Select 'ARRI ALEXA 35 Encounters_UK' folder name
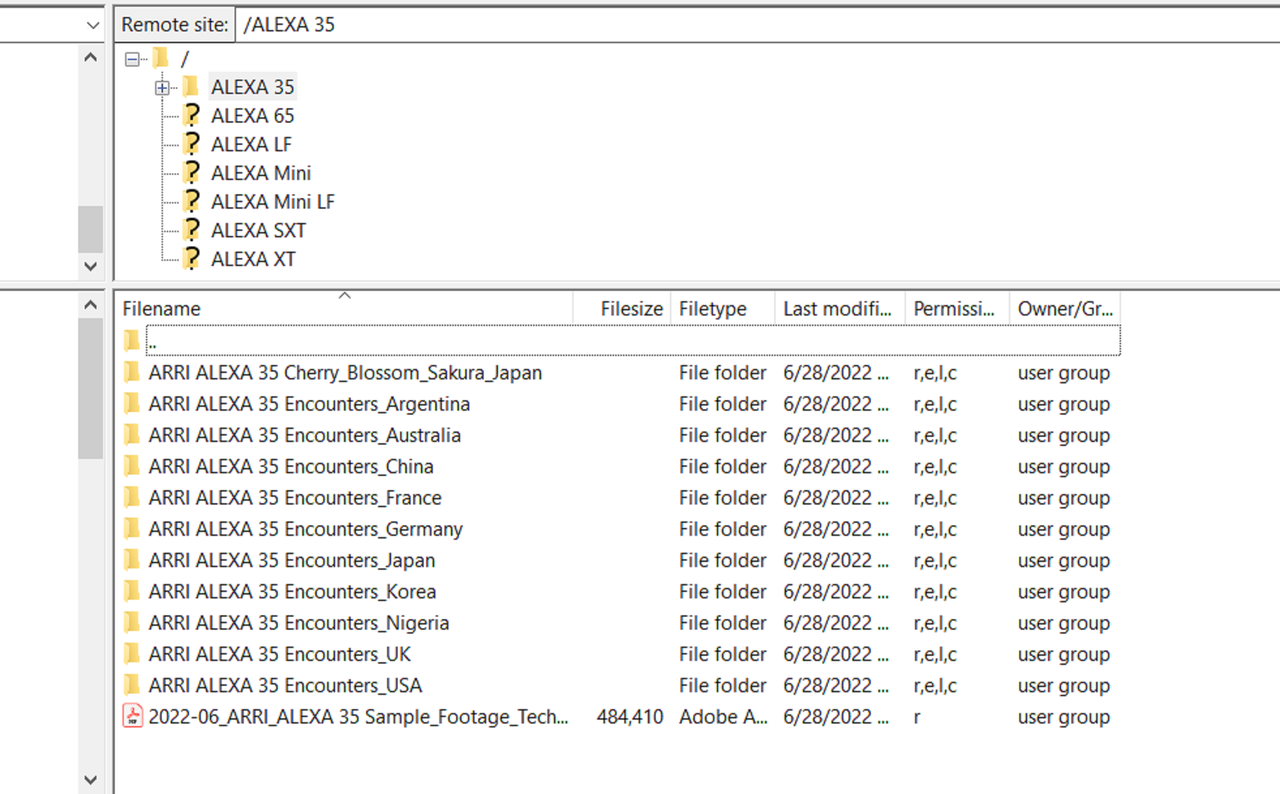This screenshot has height=794, width=1280. coord(280,654)
